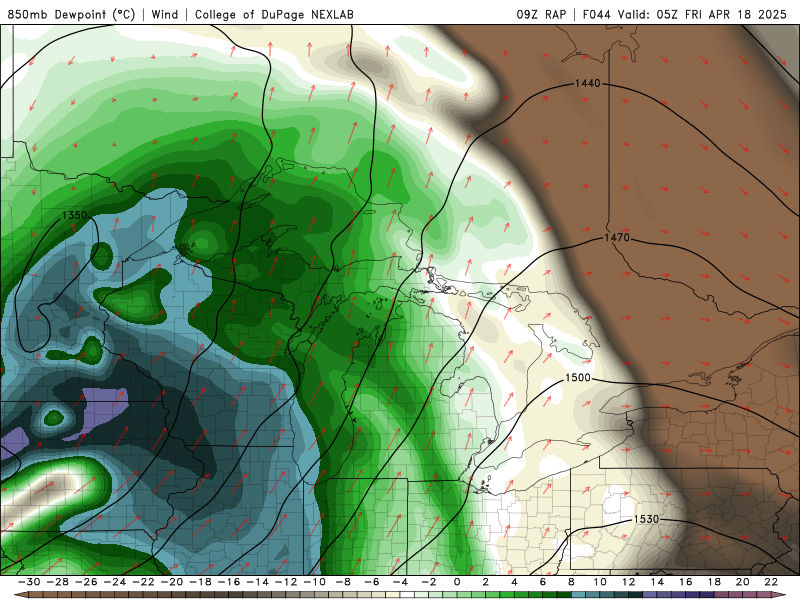This screenshot has width=800, height=600.
Task: Click the negative 2 scale value
Action: [429, 582]
